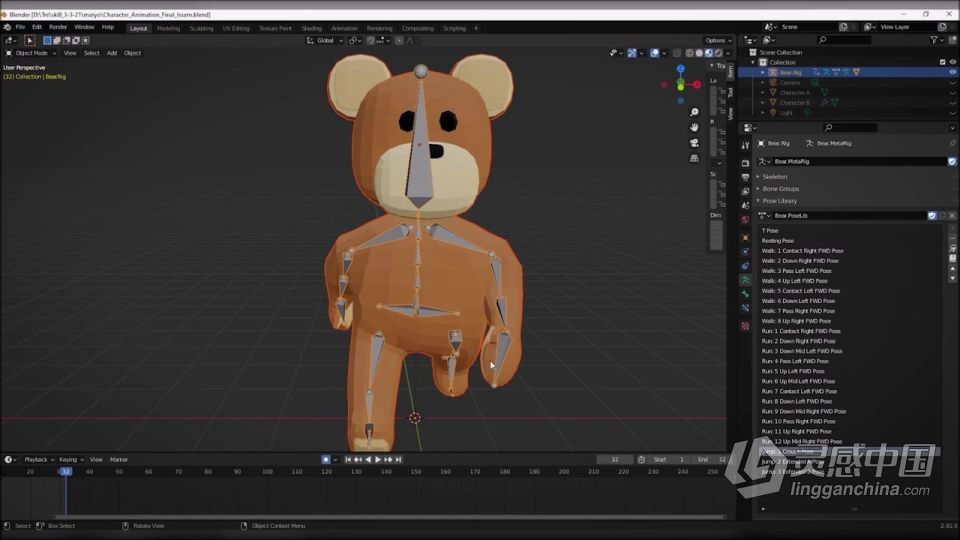Switch to the UV Editing workspace tab

236,28
